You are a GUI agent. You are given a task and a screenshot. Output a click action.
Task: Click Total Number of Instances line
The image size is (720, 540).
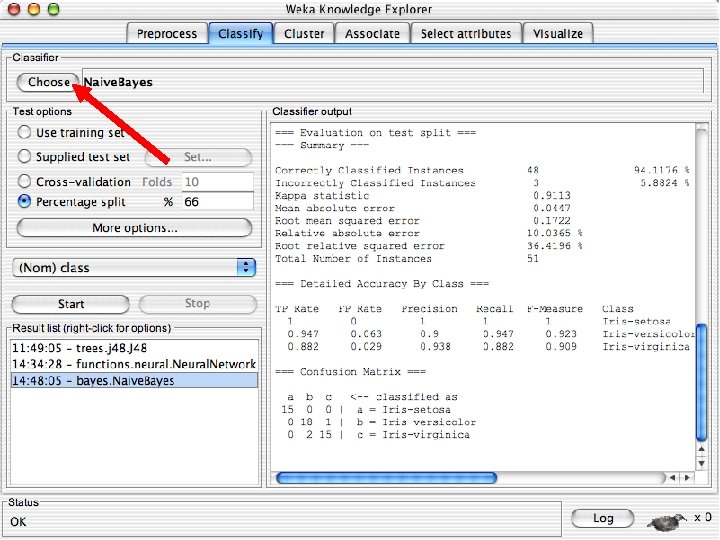(x=407, y=259)
